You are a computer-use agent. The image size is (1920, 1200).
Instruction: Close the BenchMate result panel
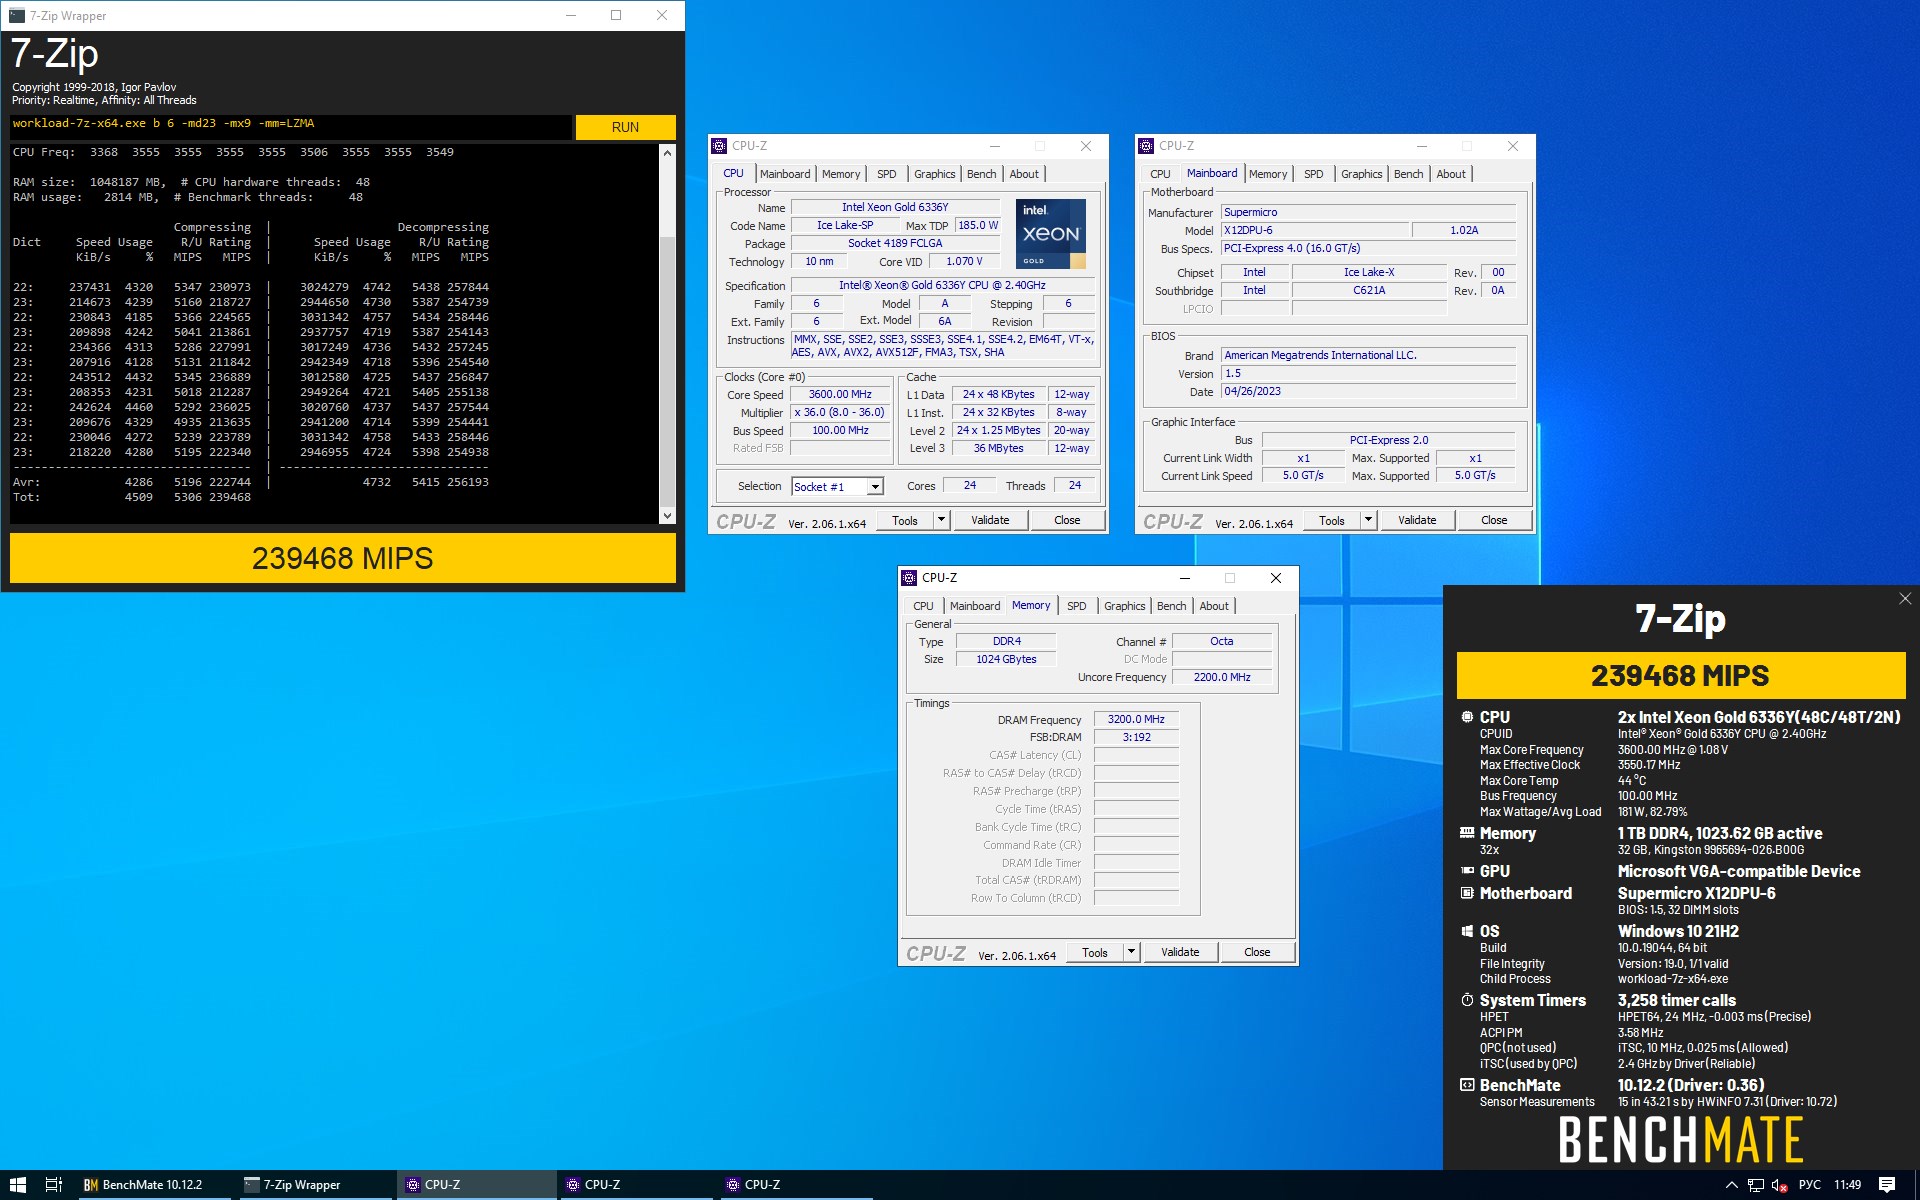[x=1905, y=599]
